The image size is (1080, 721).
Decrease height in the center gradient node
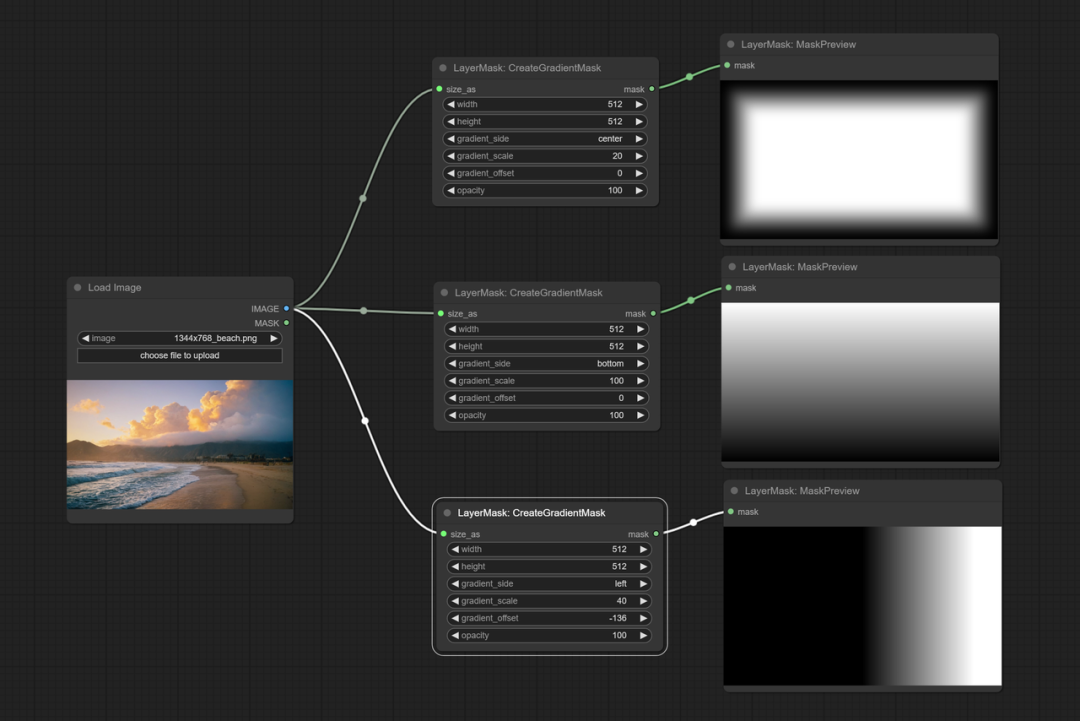[450, 121]
